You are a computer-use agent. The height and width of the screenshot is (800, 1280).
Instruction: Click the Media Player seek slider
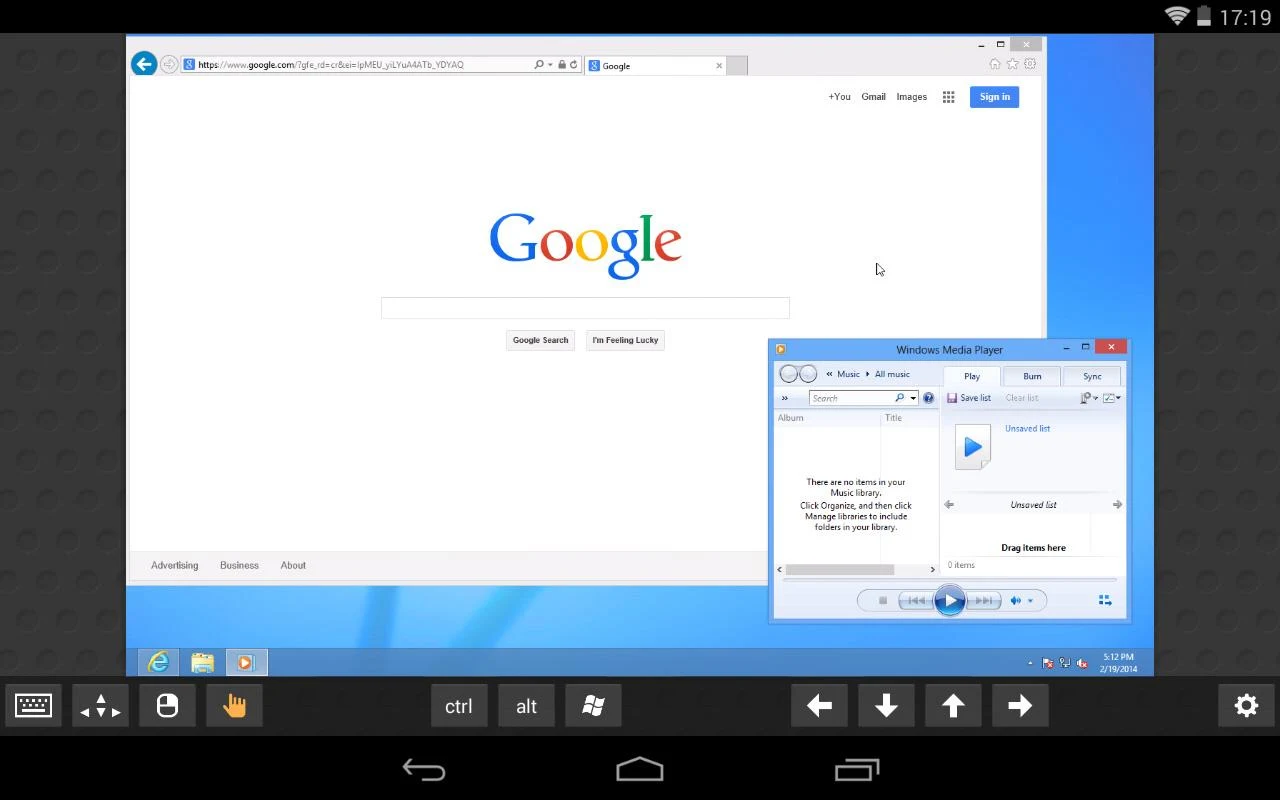[x=949, y=579]
